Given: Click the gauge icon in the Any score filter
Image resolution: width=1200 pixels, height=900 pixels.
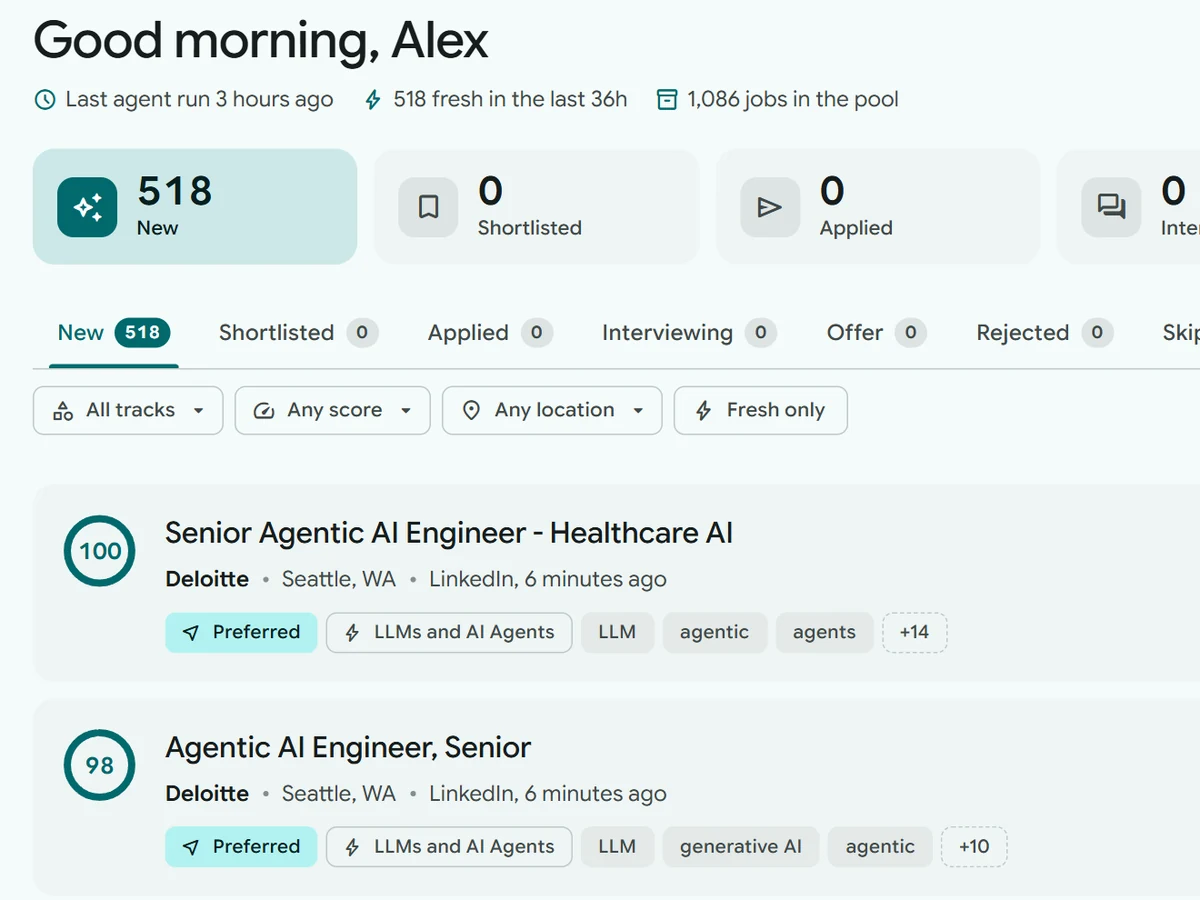Looking at the screenshot, I should (x=264, y=411).
